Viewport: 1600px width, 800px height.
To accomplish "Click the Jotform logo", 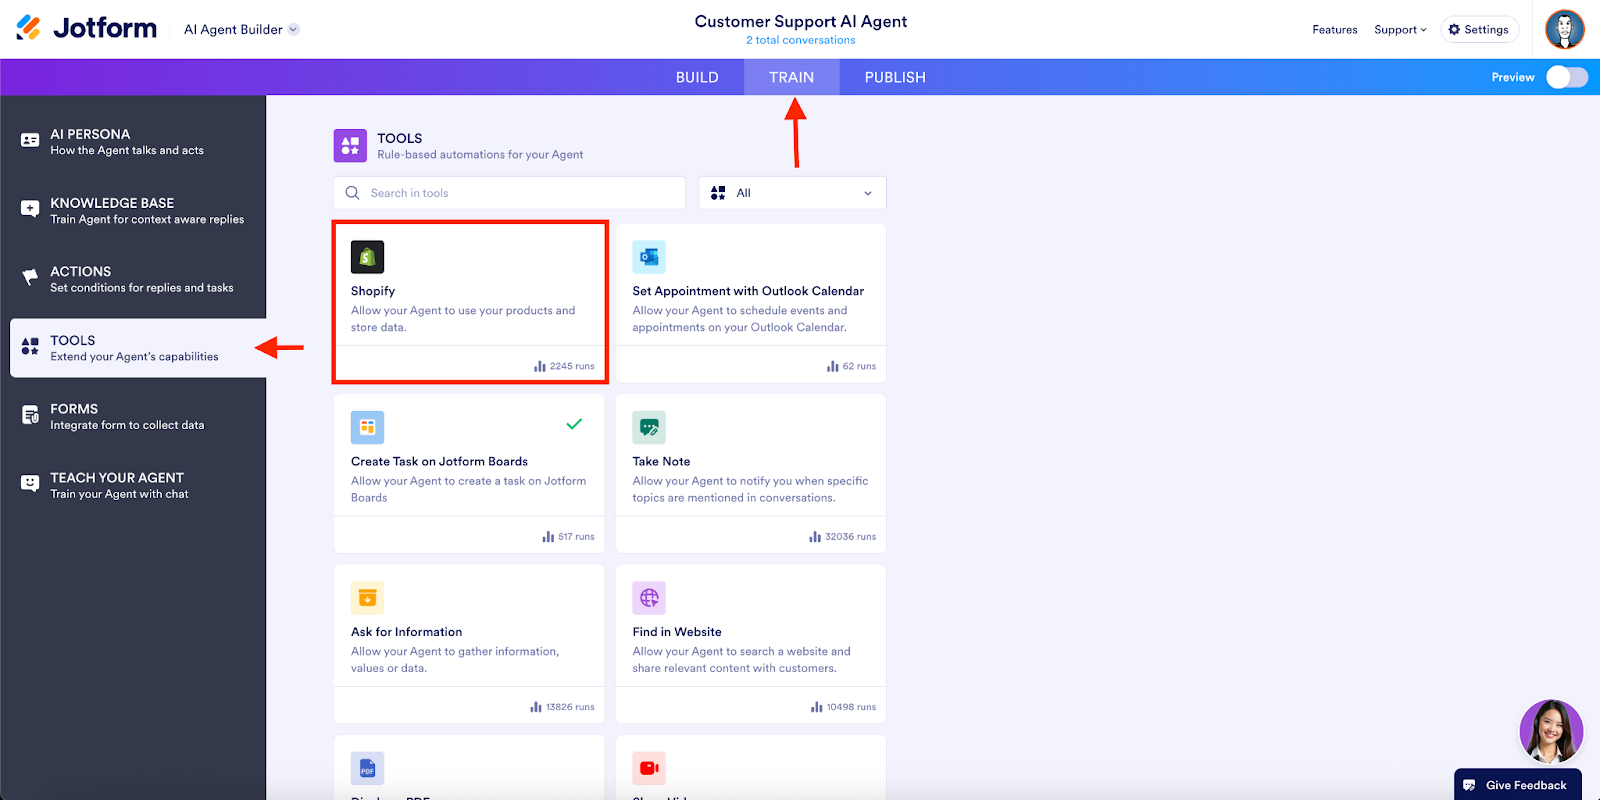I will [x=87, y=28].
